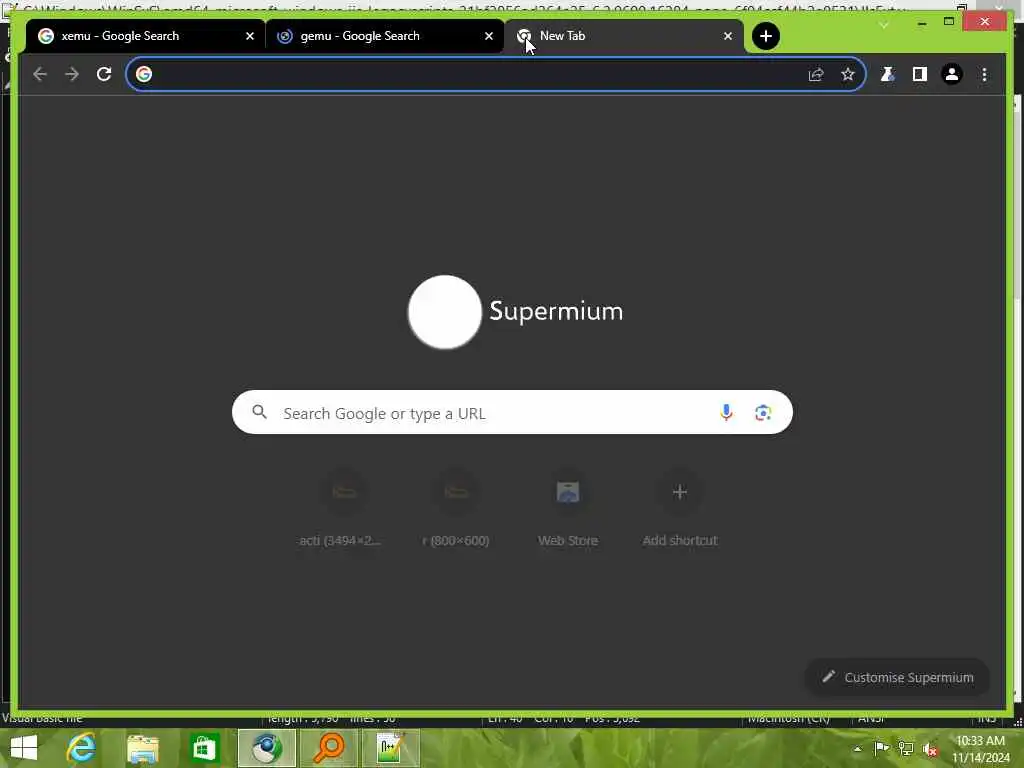Click the Google icon in address bar
This screenshot has width=1024, height=768.
pos(144,74)
